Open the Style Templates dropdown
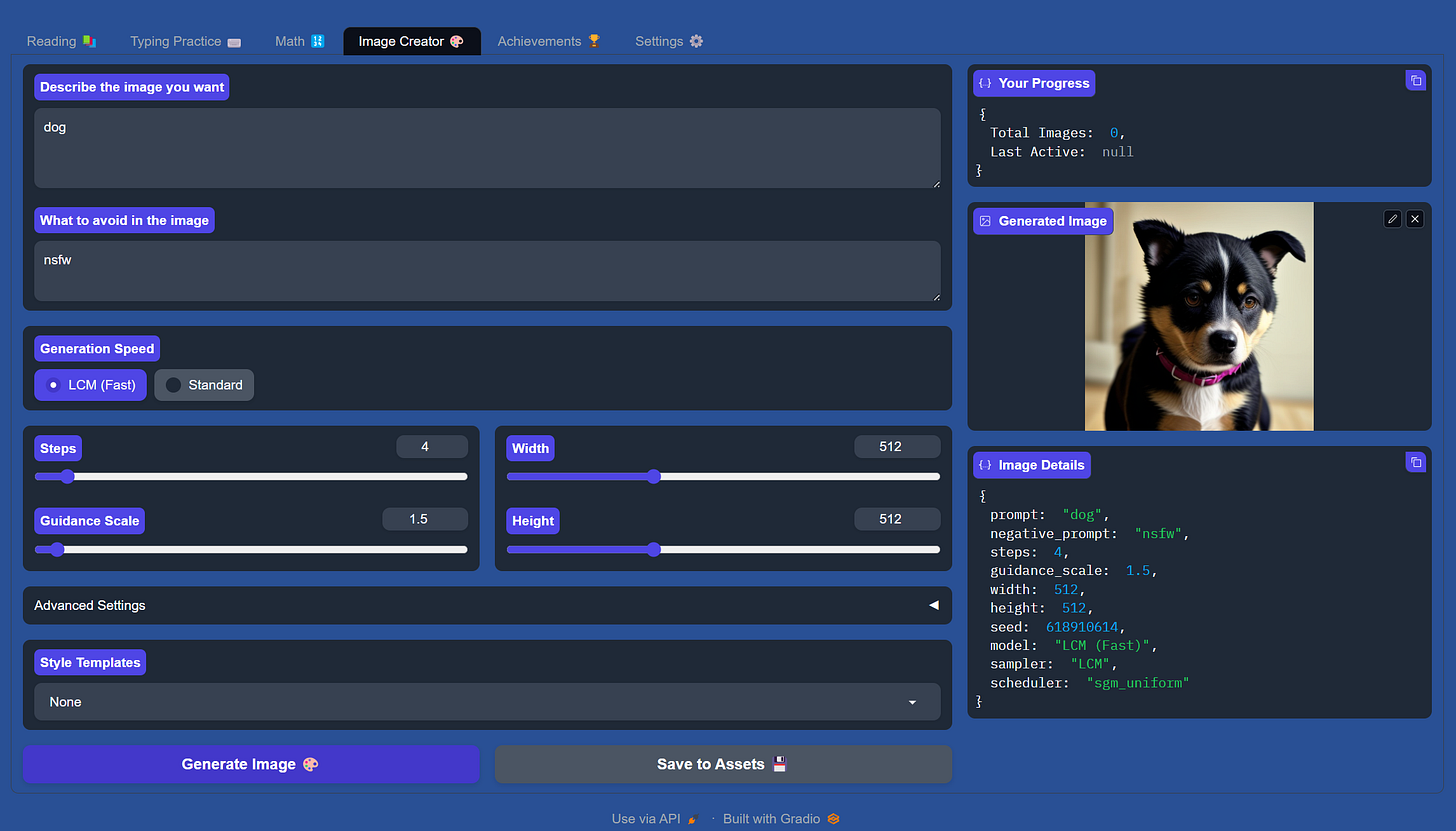 click(487, 702)
